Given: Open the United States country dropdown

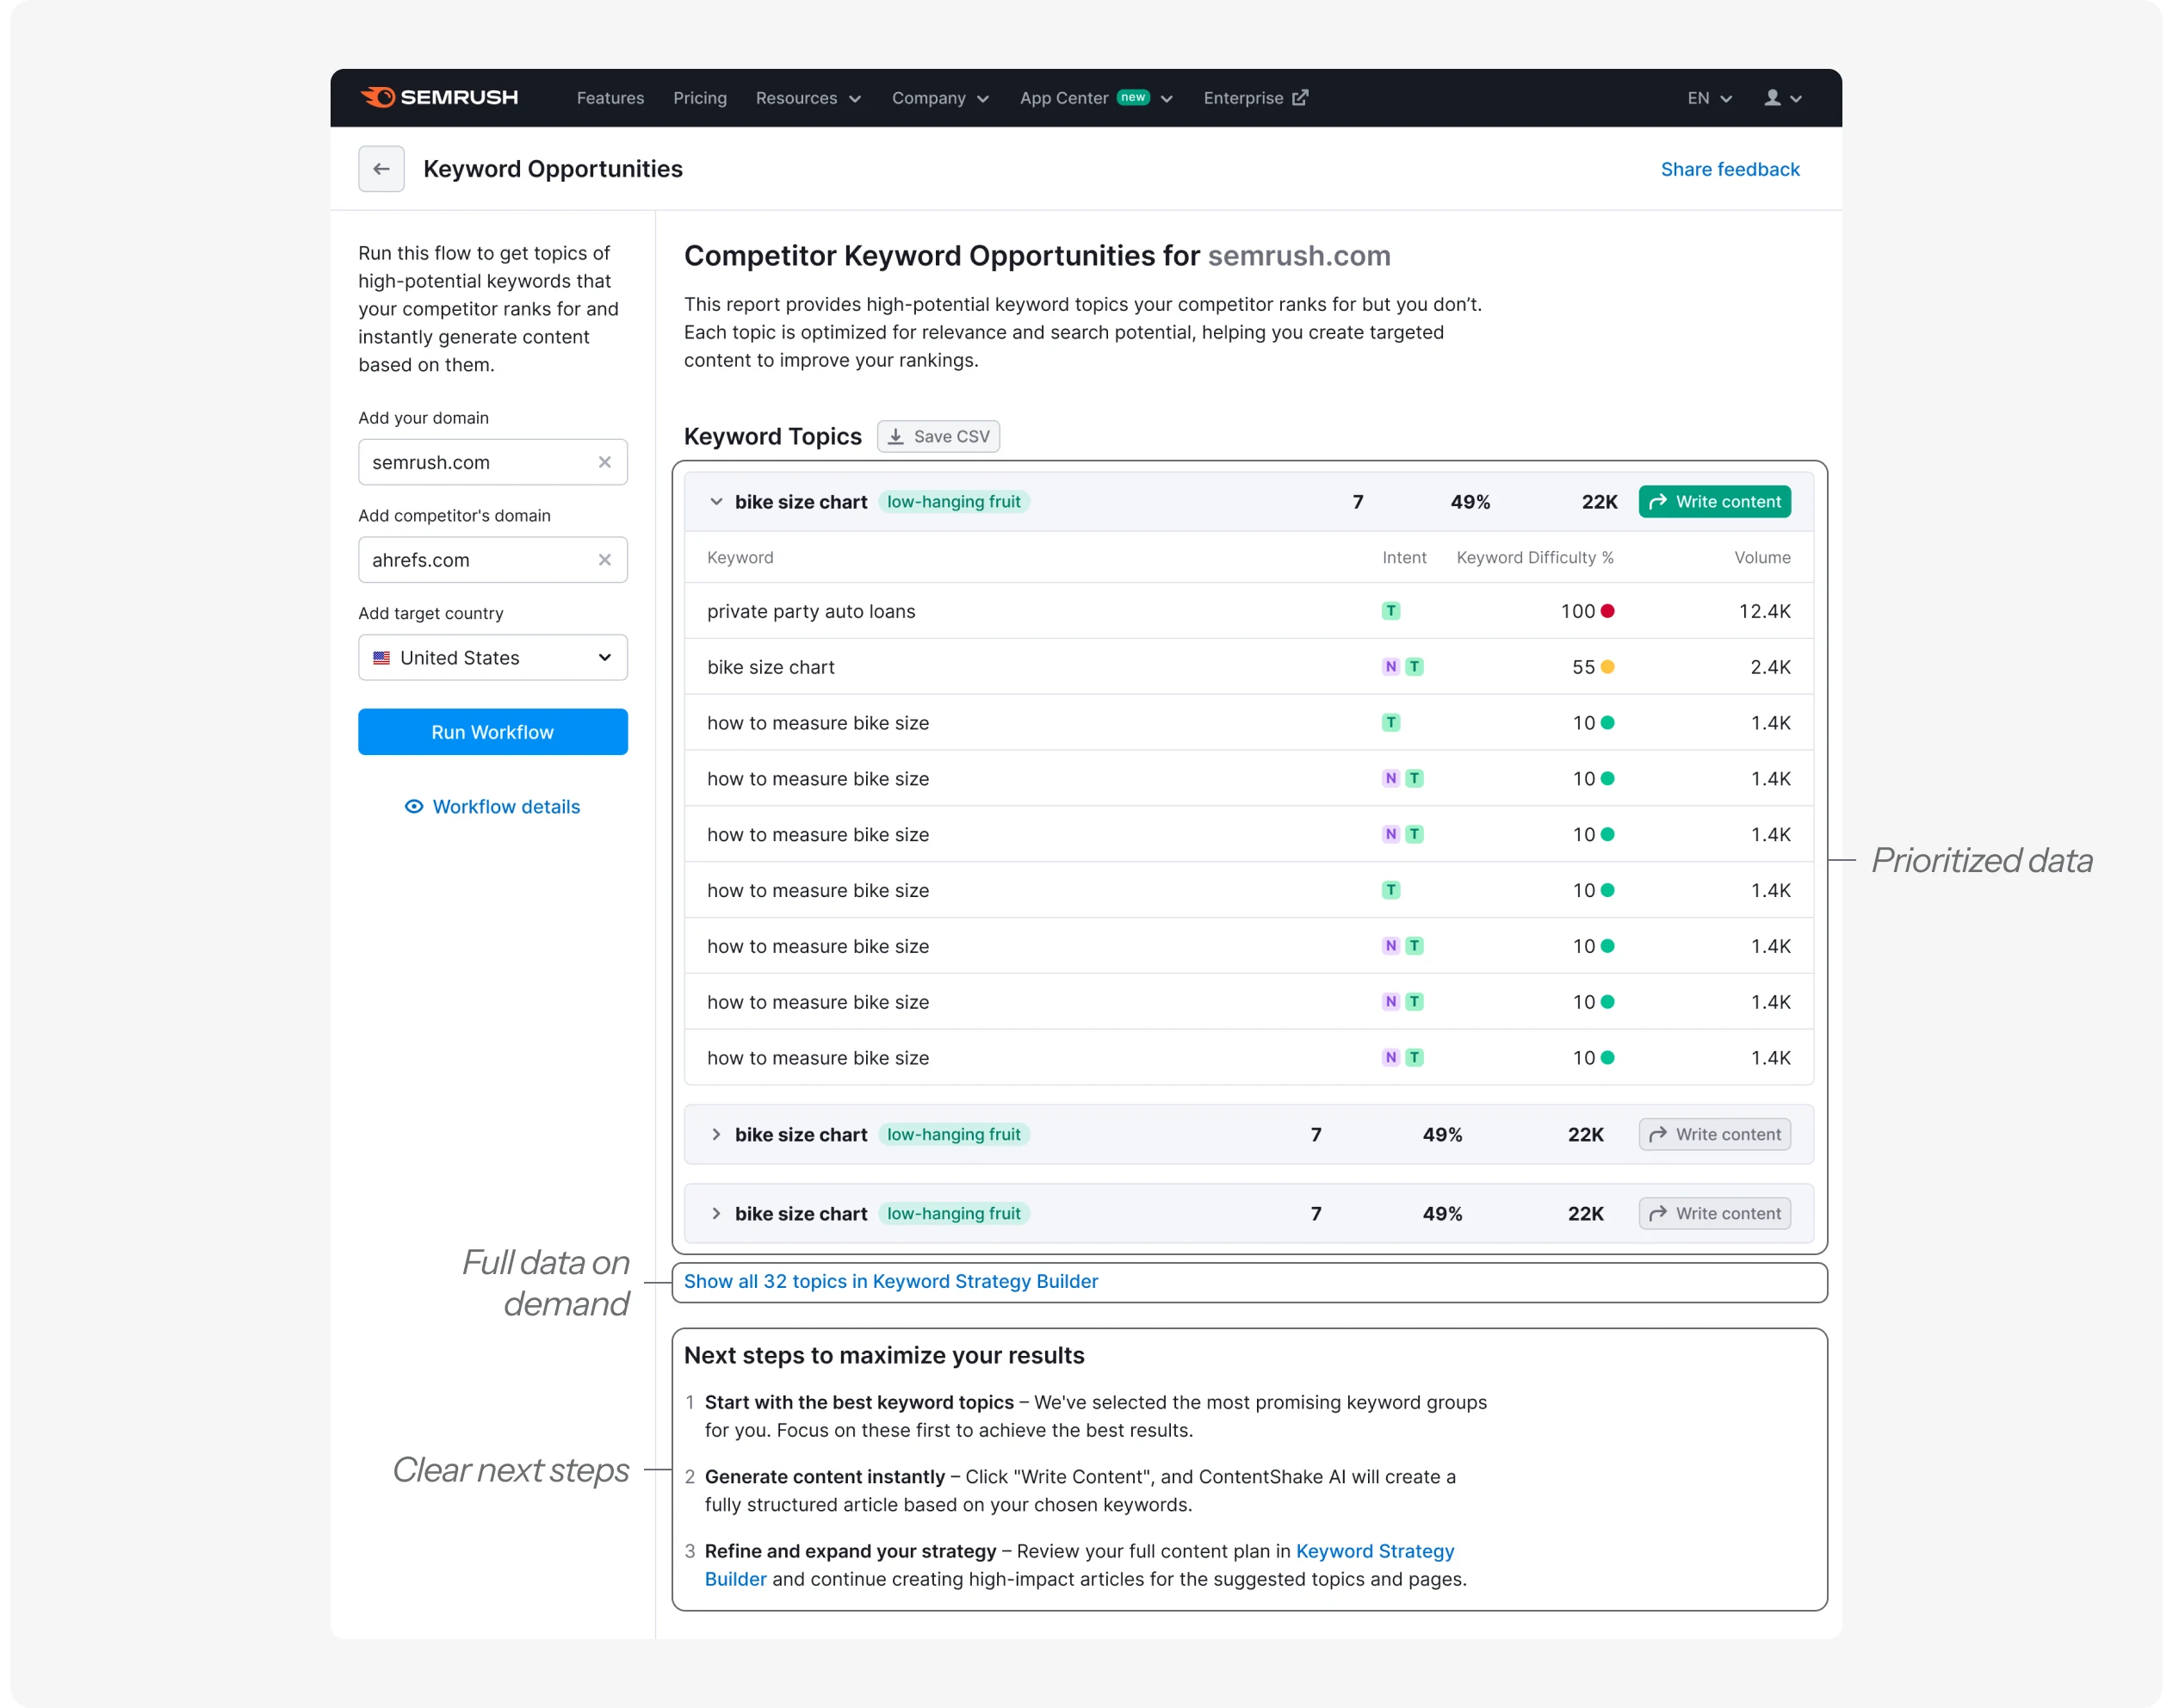Looking at the screenshot, I should click(492, 658).
